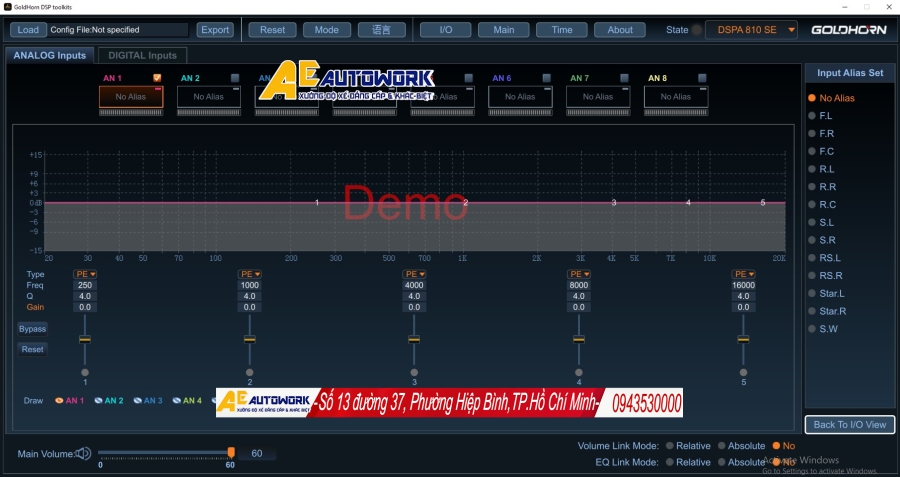The height and width of the screenshot is (477, 900).
Task: Show AN 2 curve with eye icon
Action: tap(100, 401)
